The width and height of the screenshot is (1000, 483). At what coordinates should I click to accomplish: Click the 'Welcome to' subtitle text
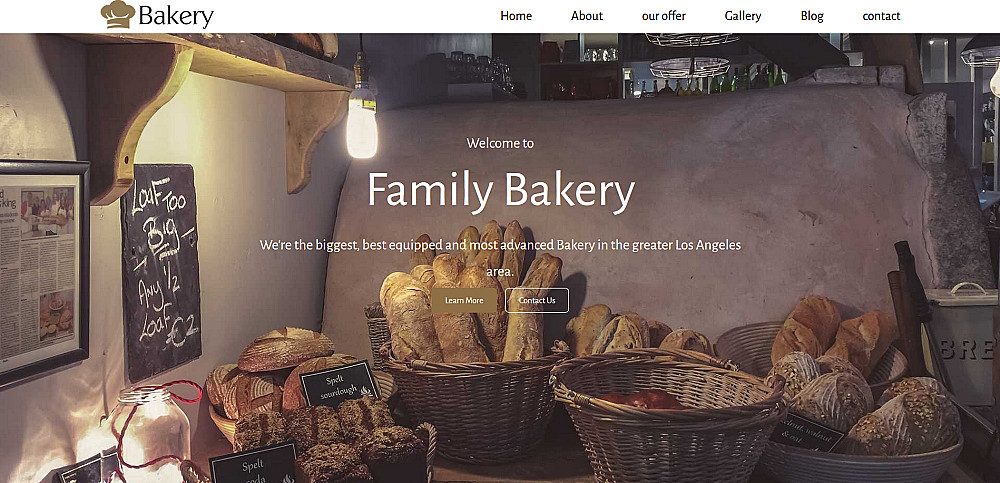tap(500, 143)
